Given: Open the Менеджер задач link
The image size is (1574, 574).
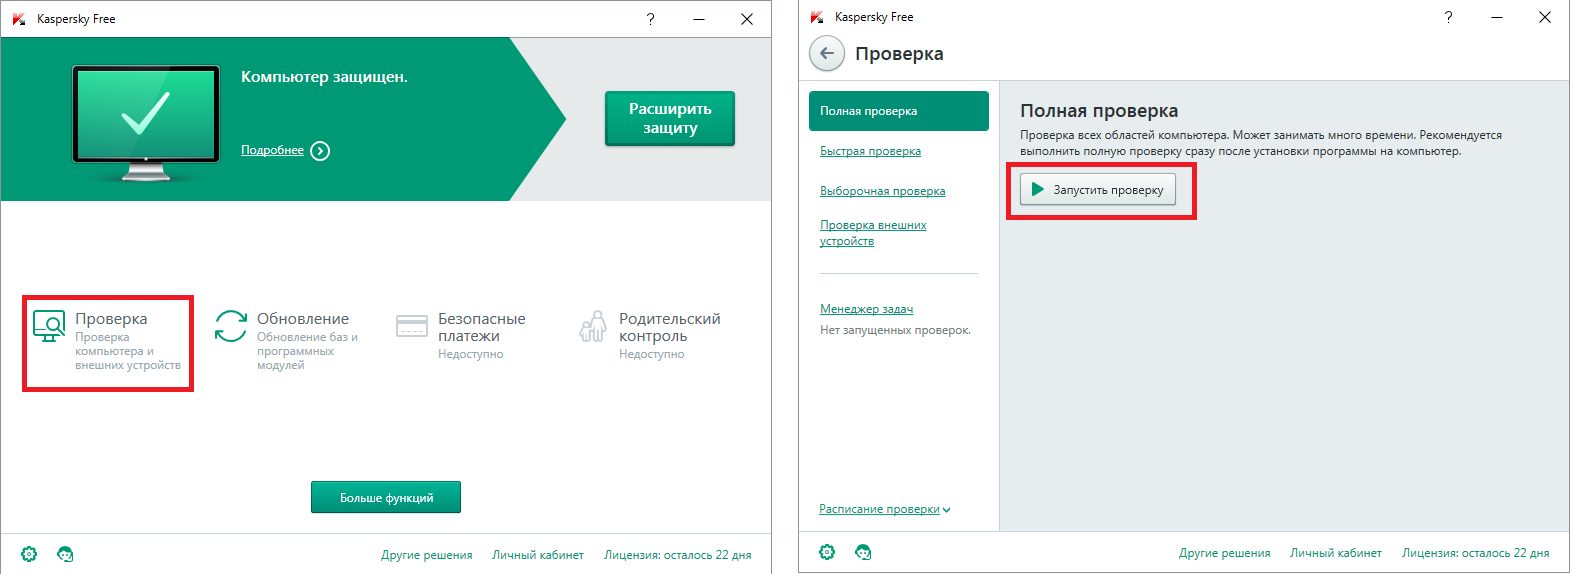Looking at the screenshot, I should coord(866,309).
